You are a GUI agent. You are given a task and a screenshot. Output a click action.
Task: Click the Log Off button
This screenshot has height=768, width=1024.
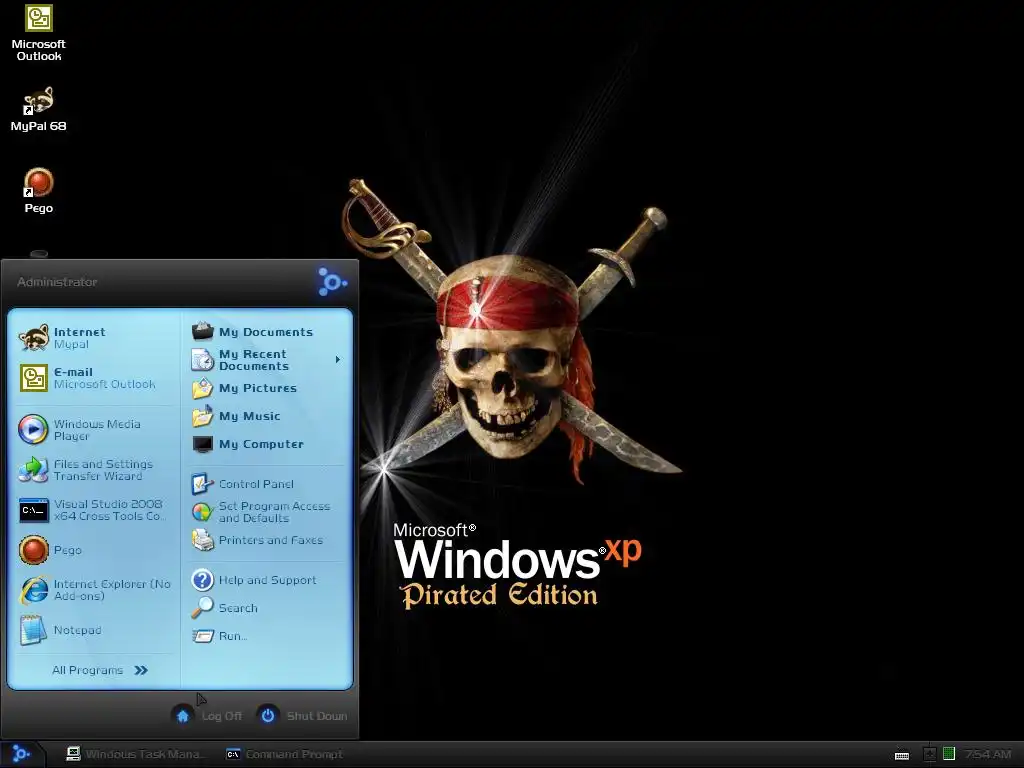click(x=208, y=716)
